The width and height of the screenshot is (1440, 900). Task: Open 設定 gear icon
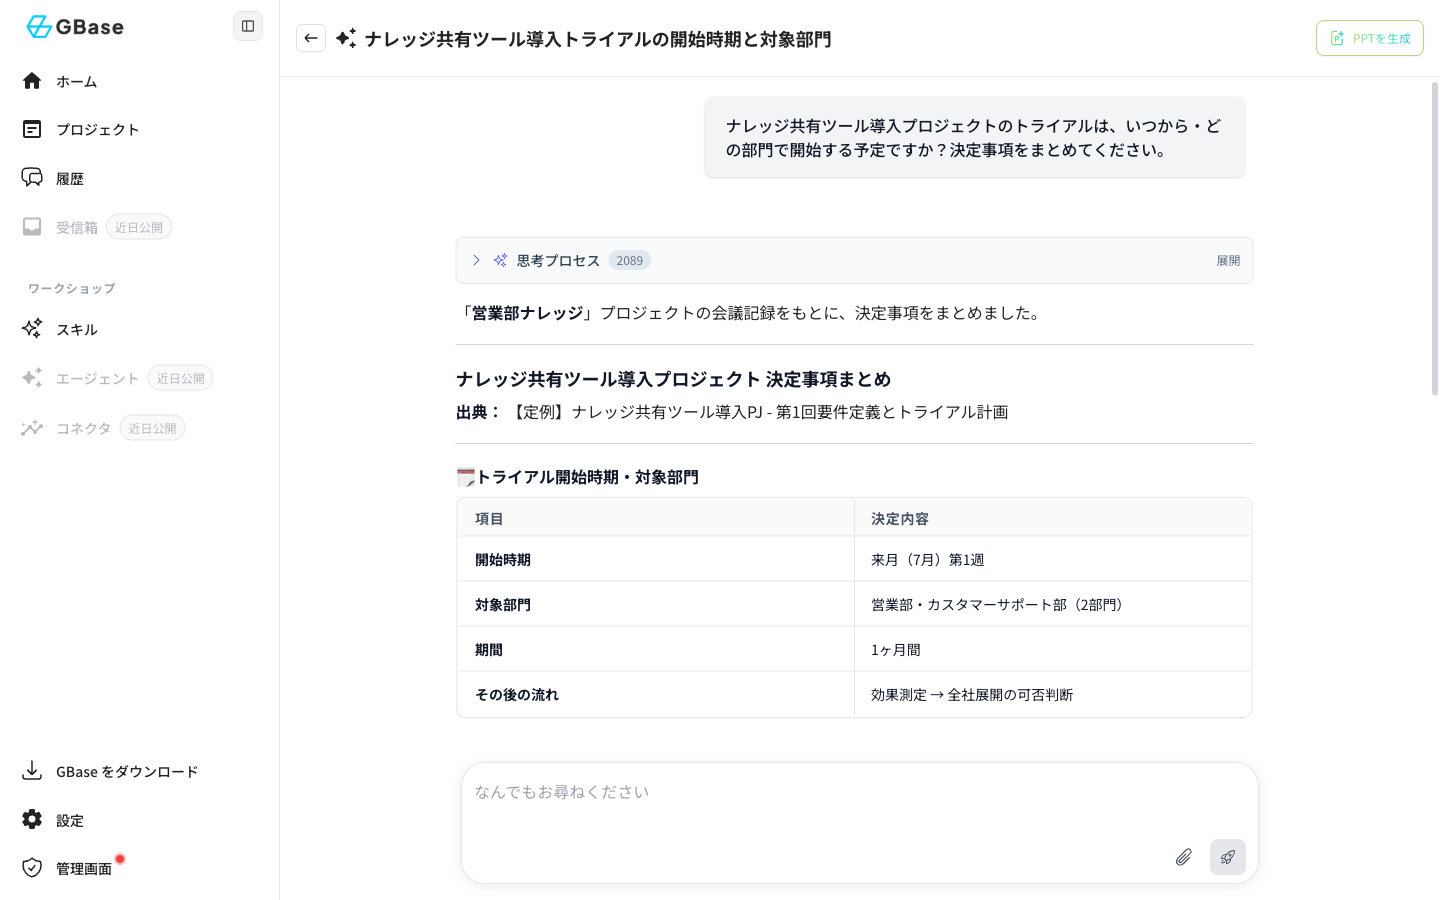pyautogui.click(x=32, y=819)
